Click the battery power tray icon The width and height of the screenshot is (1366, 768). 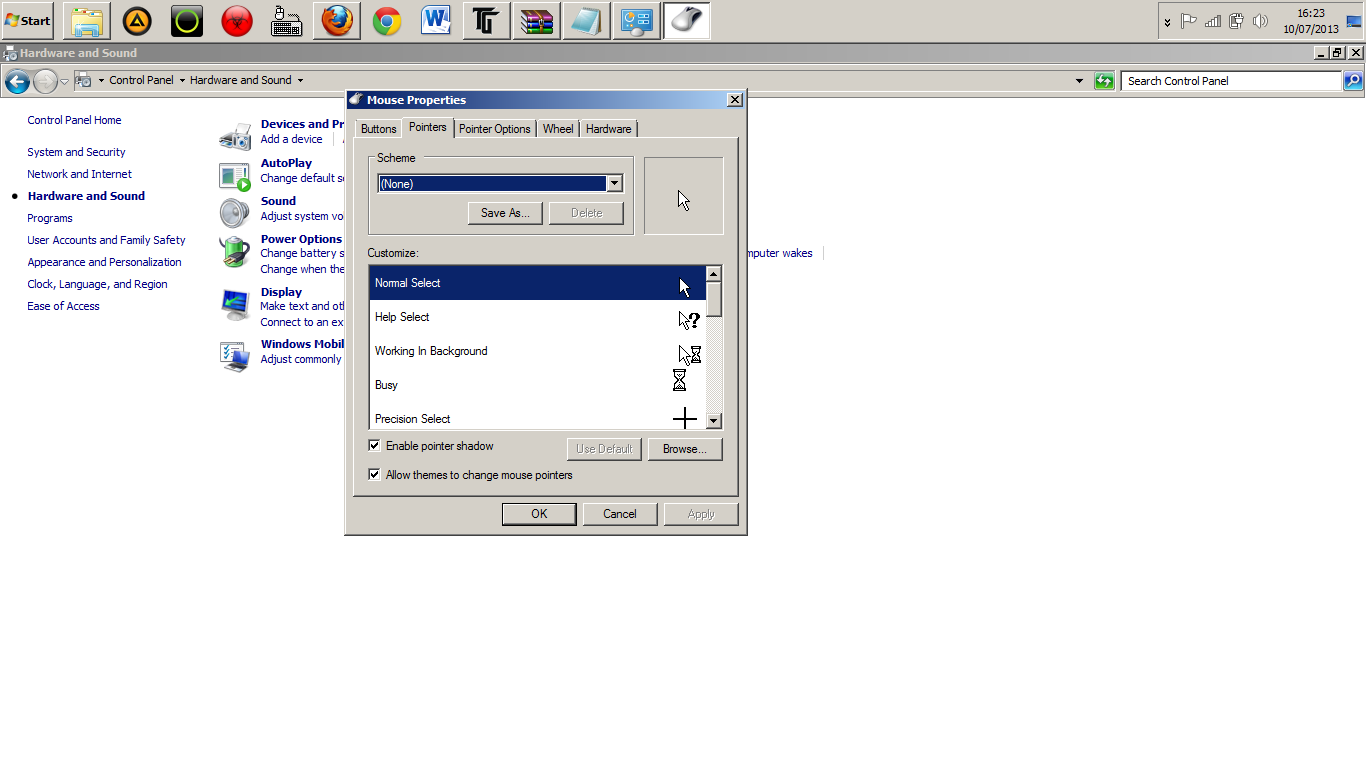pyautogui.click(x=1237, y=21)
